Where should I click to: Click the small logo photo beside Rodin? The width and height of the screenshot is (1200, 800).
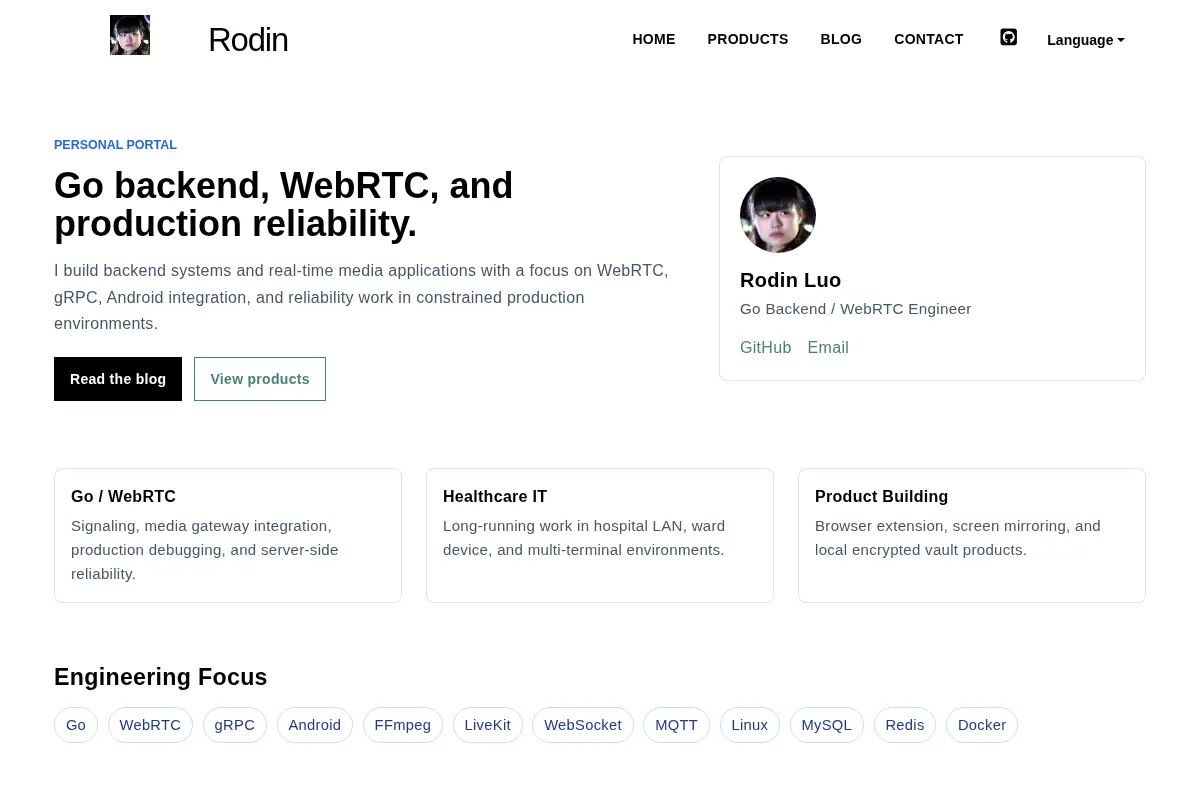(x=130, y=35)
